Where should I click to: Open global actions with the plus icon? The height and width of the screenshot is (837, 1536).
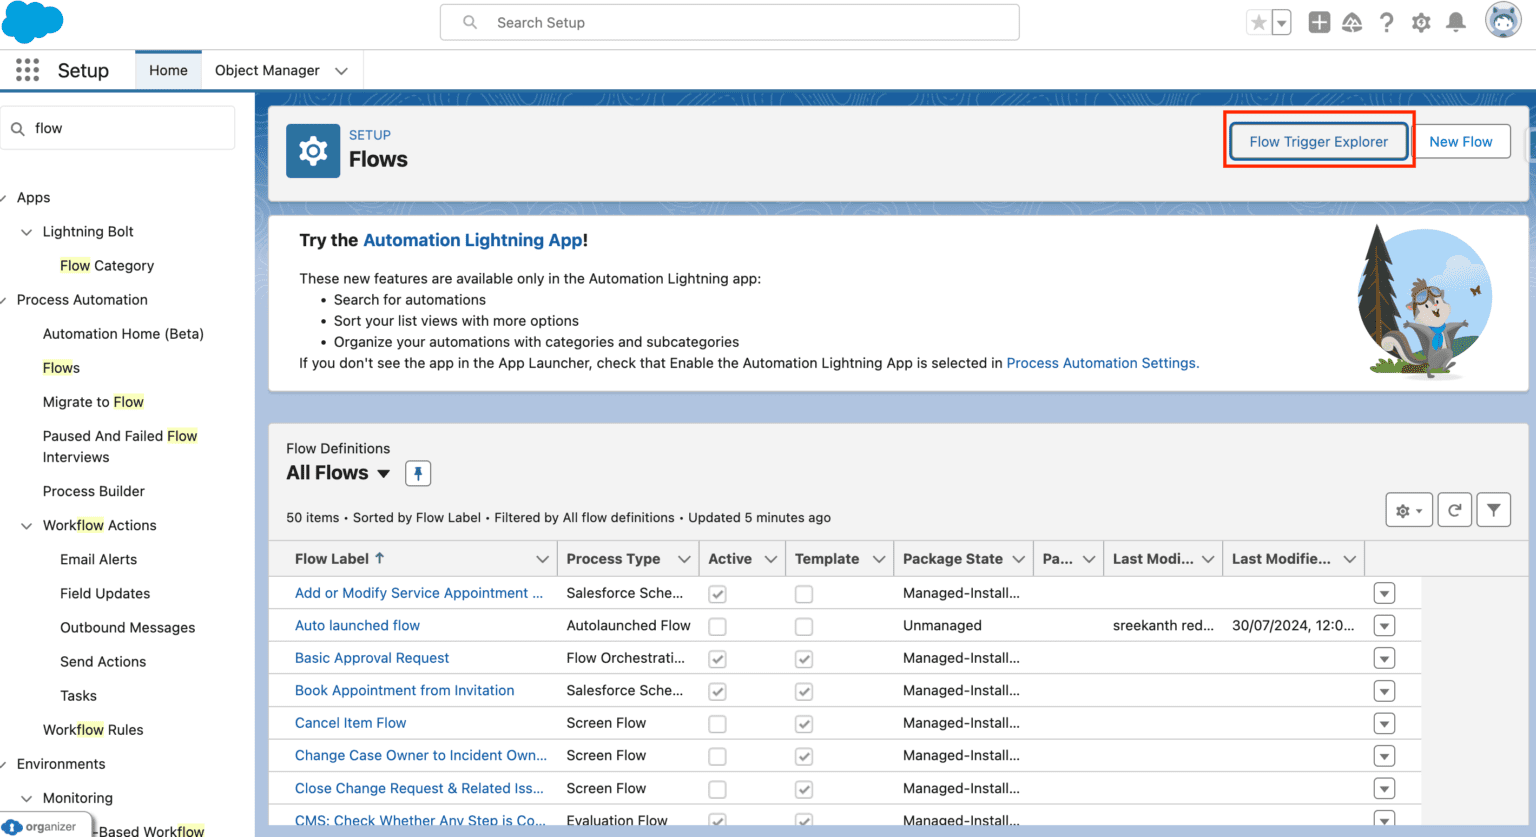click(x=1319, y=21)
